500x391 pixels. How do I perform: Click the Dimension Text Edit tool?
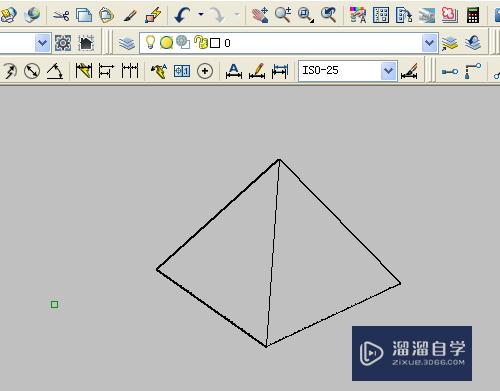coord(257,71)
